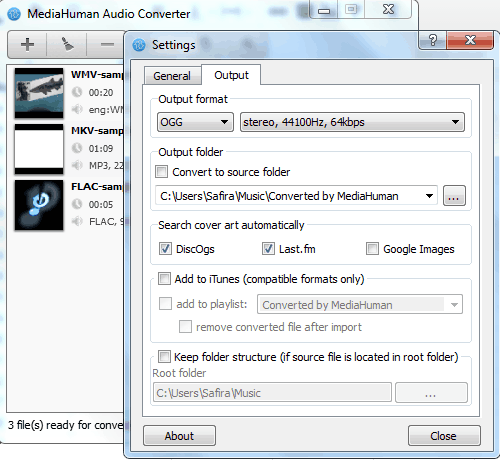The height and width of the screenshot is (460, 500).
Task: Toggle the add to playlist checkbox
Action: pyautogui.click(x=165, y=304)
